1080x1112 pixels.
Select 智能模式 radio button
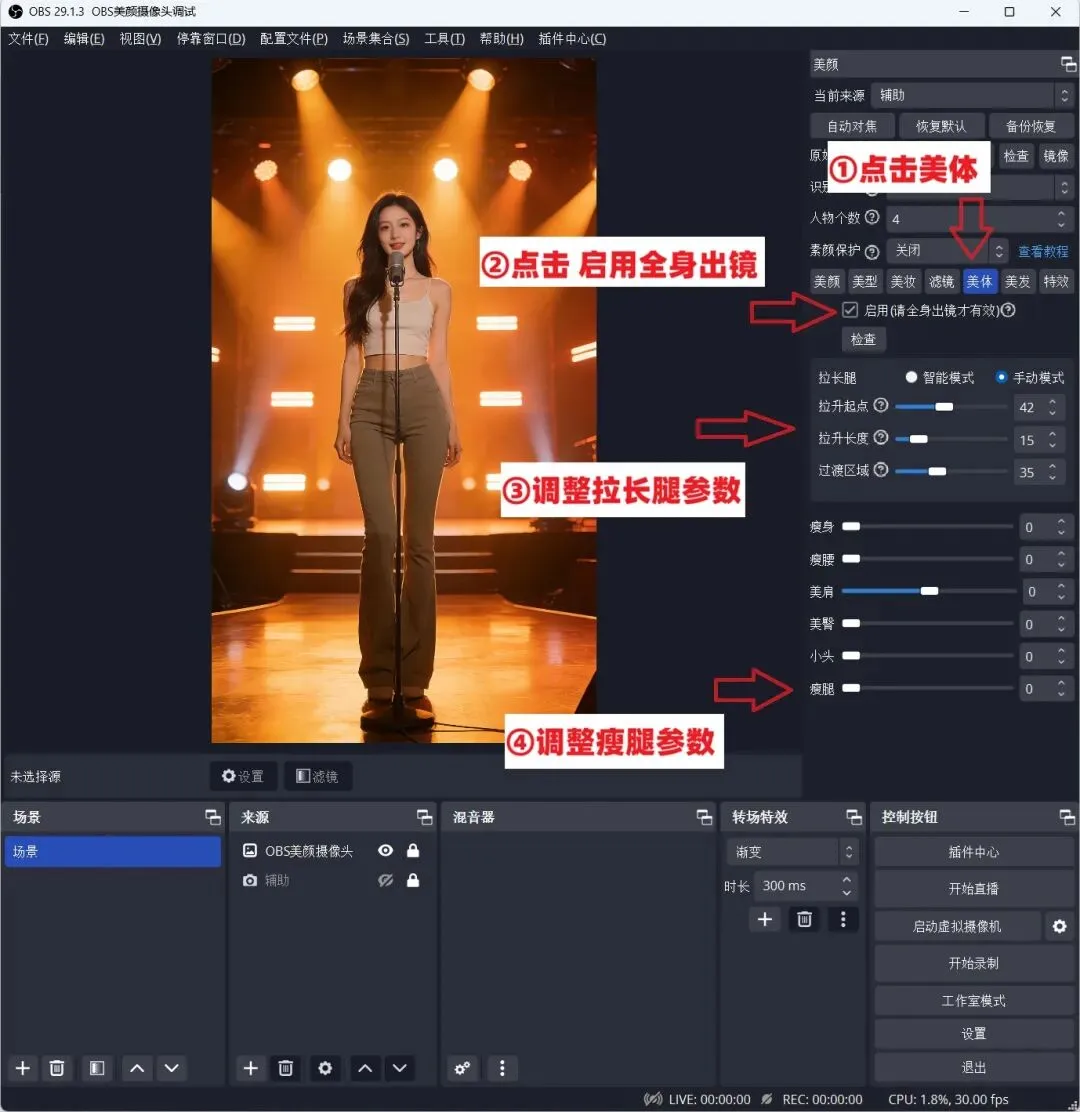point(911,377)
